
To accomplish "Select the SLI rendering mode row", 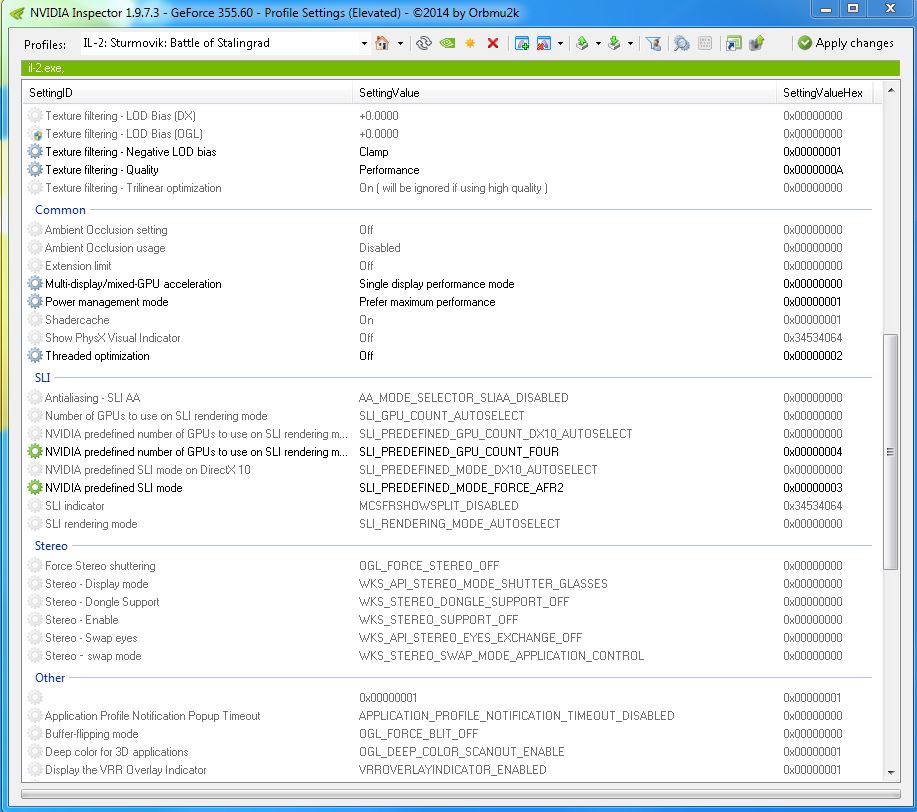I will 450,524.
